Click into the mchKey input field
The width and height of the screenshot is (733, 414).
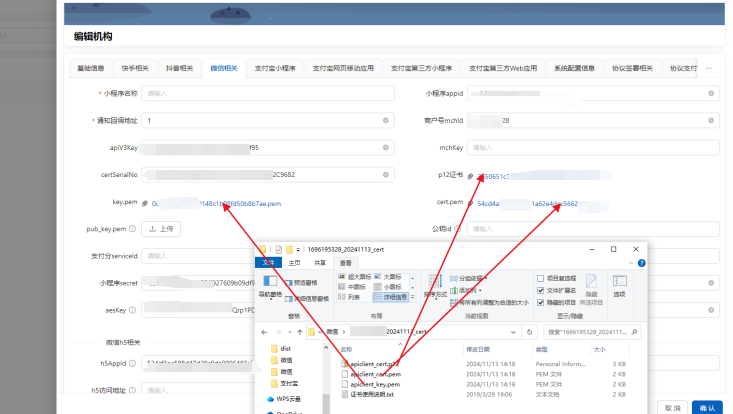point(593,148)
